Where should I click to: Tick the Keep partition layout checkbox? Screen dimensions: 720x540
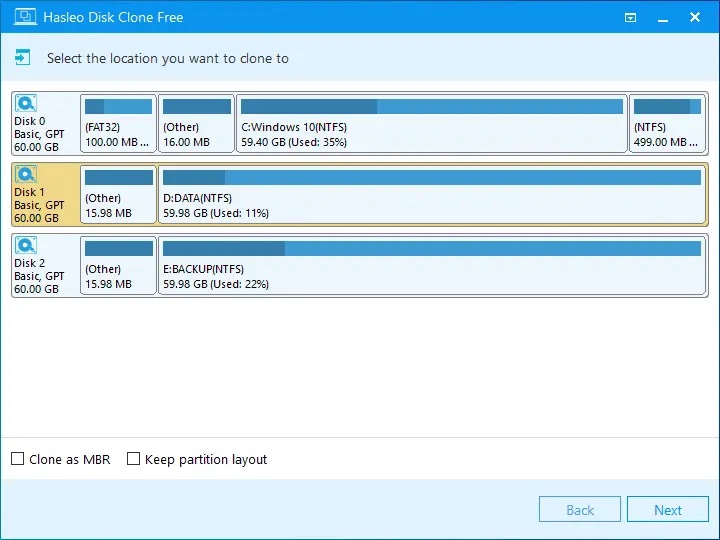click(x=133, y=459)
